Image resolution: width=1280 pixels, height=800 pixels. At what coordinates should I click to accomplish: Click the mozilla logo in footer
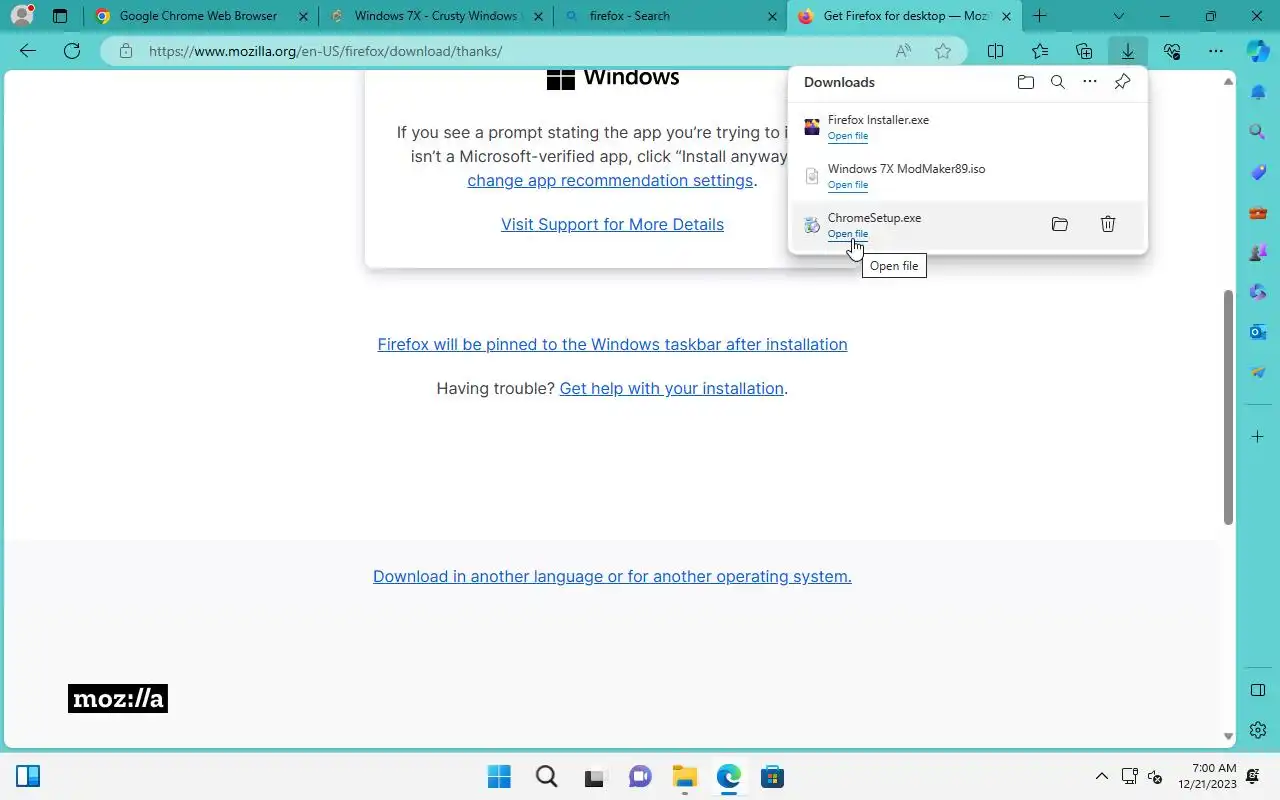(118, 699)
